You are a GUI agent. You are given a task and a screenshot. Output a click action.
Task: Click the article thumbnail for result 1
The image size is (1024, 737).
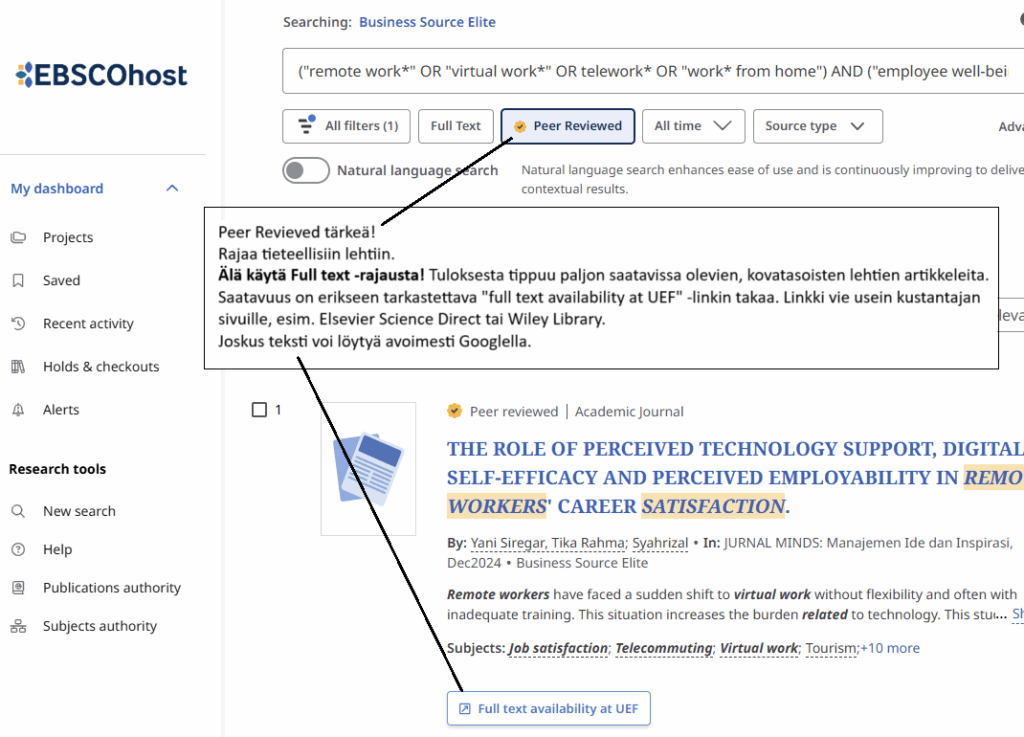click(x=368, y=469)
